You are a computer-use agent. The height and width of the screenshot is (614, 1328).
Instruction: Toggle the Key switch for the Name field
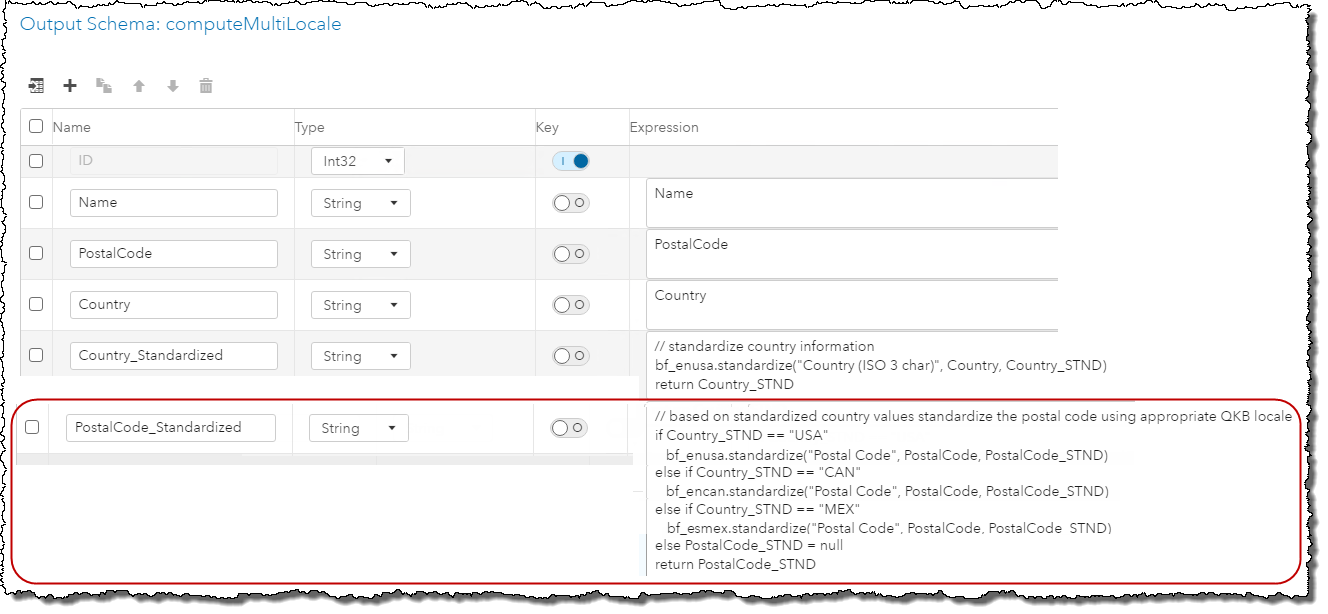[571, 203]
